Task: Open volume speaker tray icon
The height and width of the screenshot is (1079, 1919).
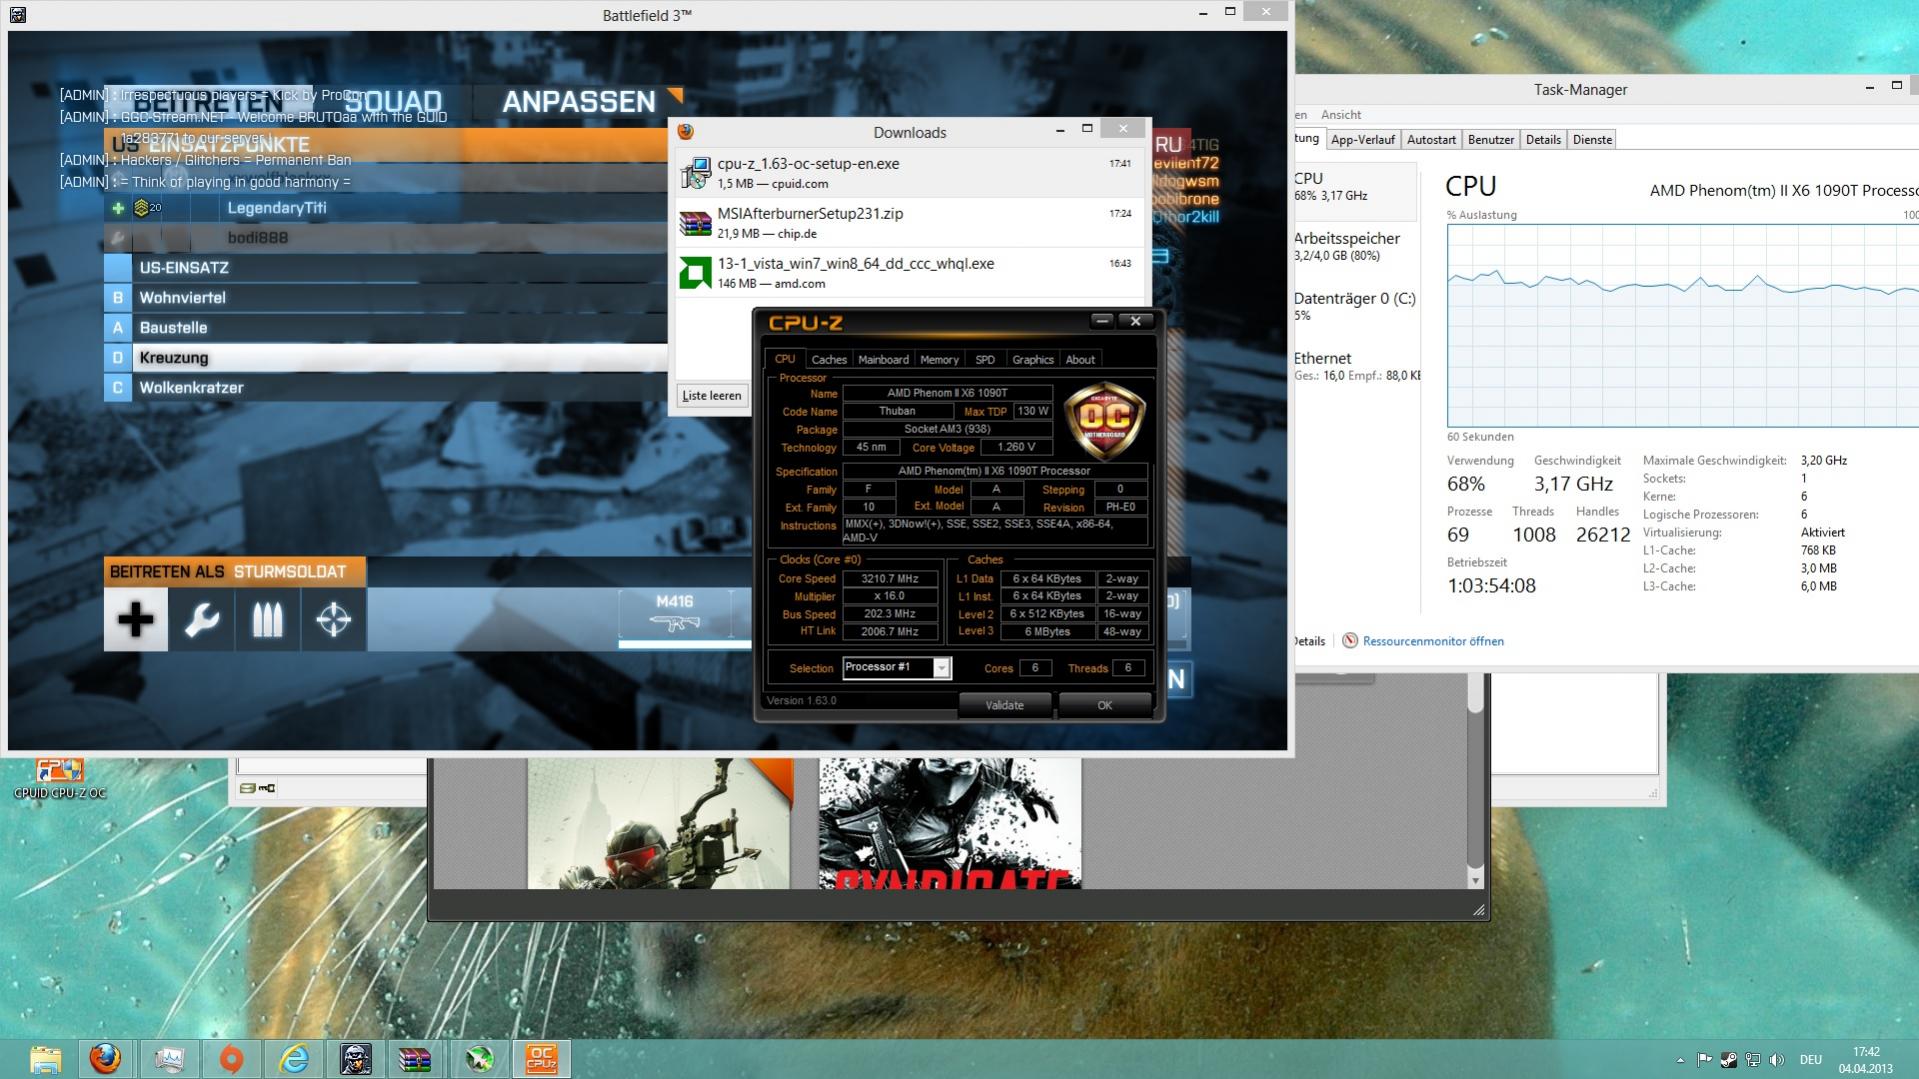Action: coord(1777,1060)
